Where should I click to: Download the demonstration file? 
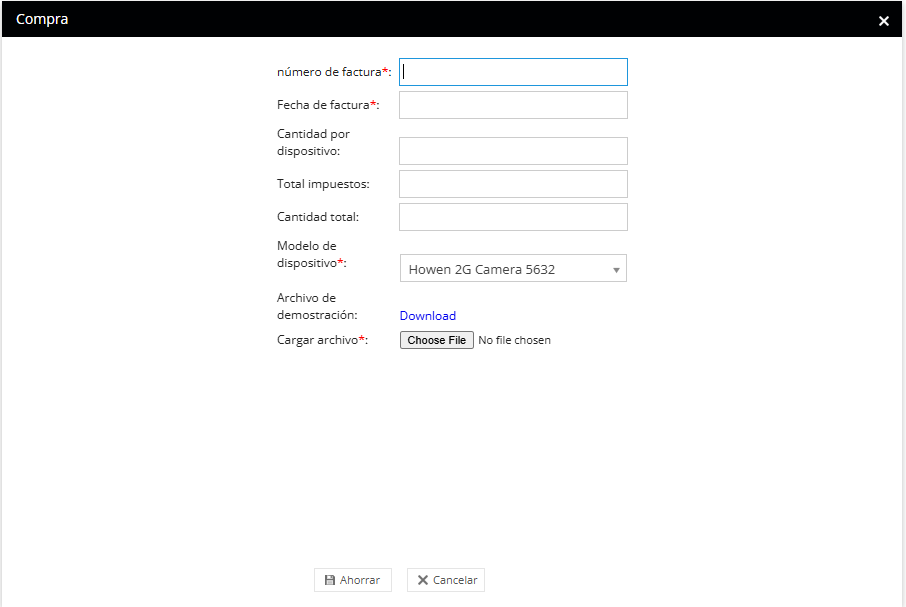point(427,316)
